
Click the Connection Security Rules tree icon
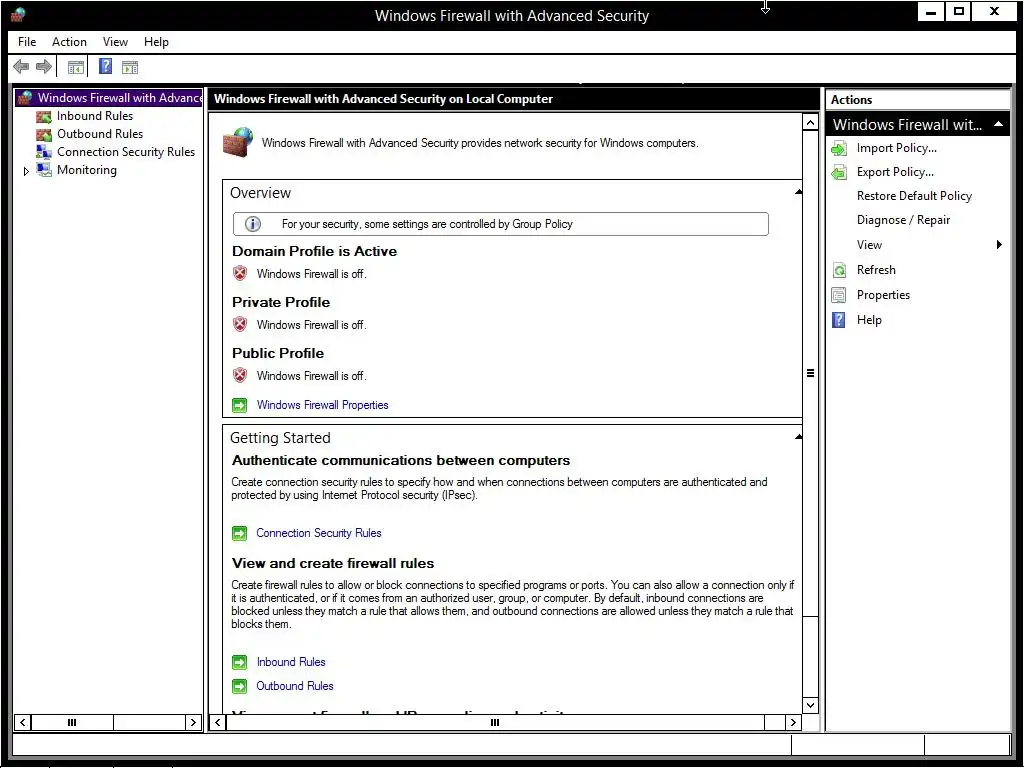44,152
